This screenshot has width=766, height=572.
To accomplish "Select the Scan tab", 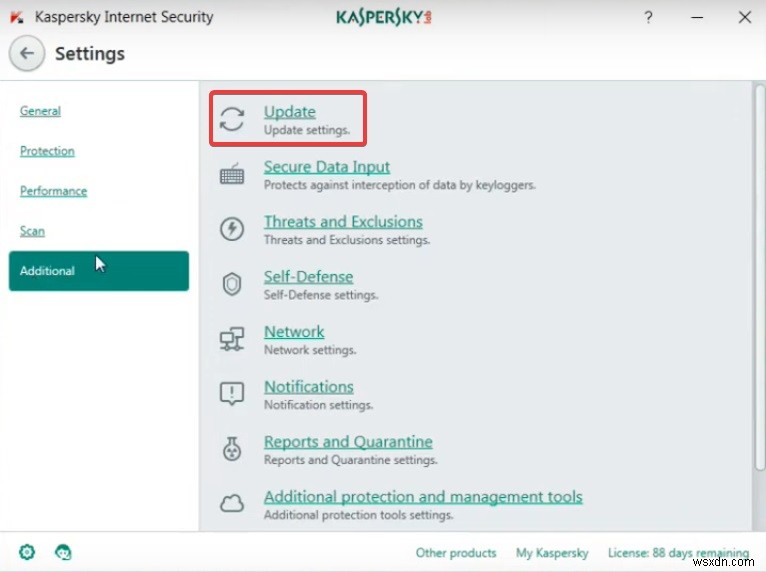I will click(x=32, y=231).
